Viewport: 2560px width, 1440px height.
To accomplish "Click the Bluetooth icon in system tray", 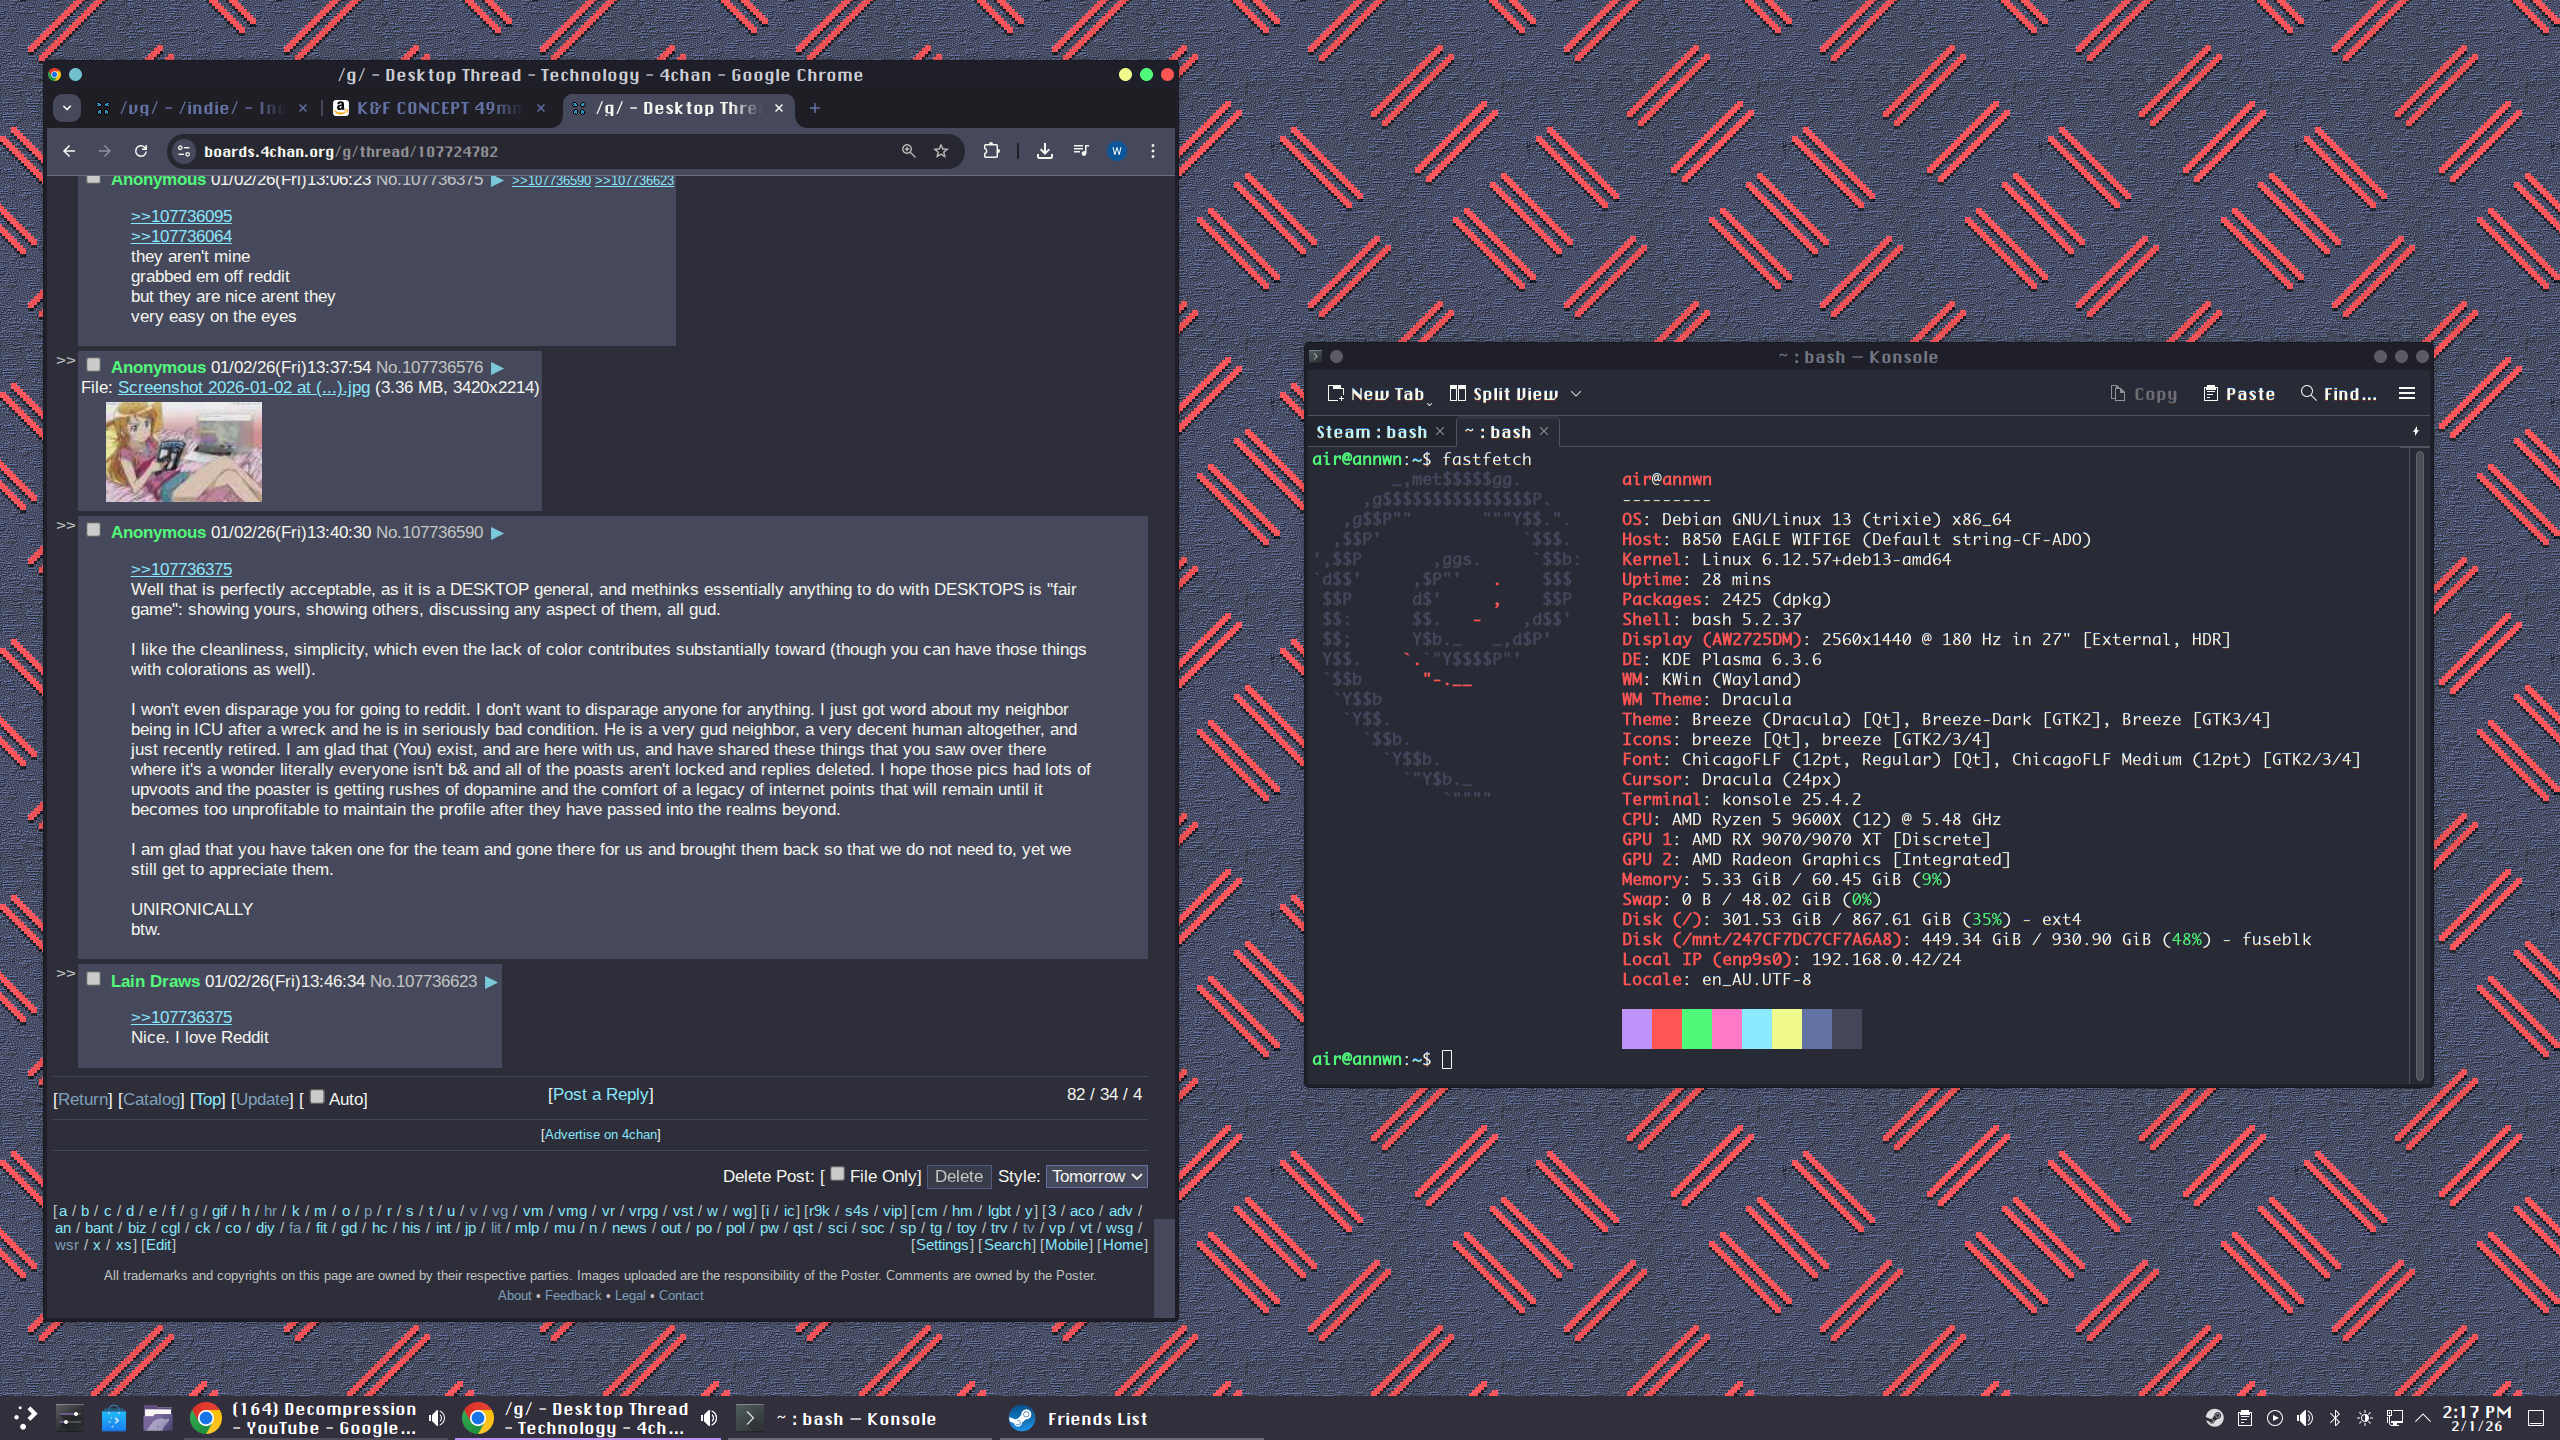I will [2335, 1418].
